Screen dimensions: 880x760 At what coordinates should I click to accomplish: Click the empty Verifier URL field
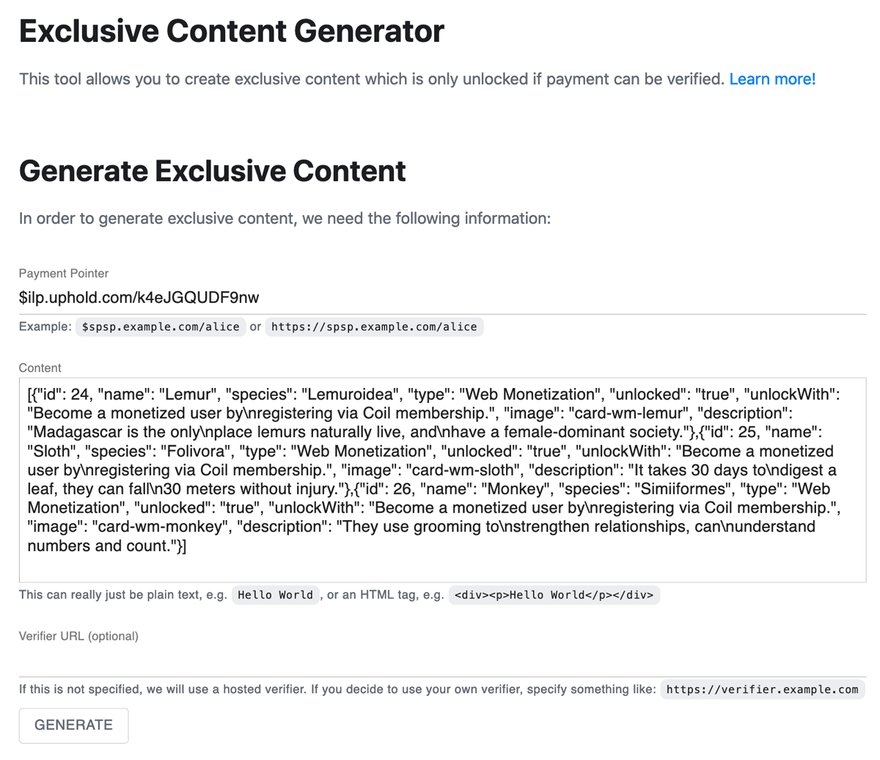pyautogui.click(x=442, y=660)
